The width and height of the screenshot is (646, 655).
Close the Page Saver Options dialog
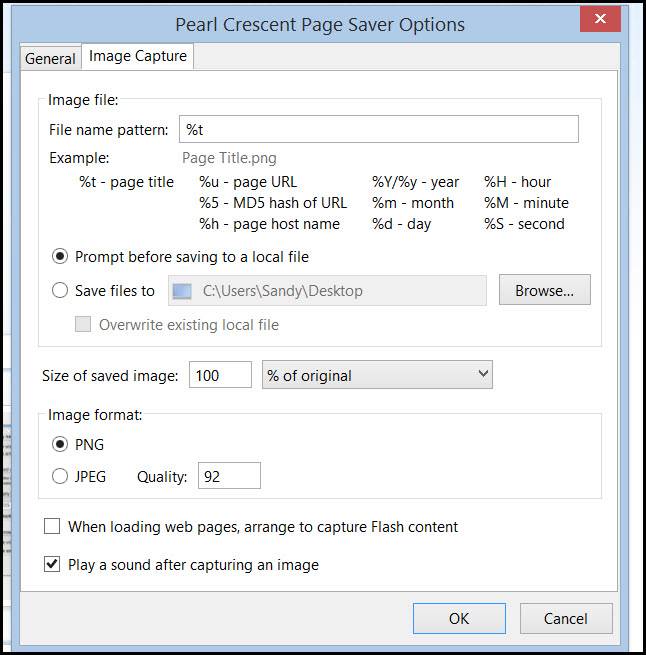[600, 21]
